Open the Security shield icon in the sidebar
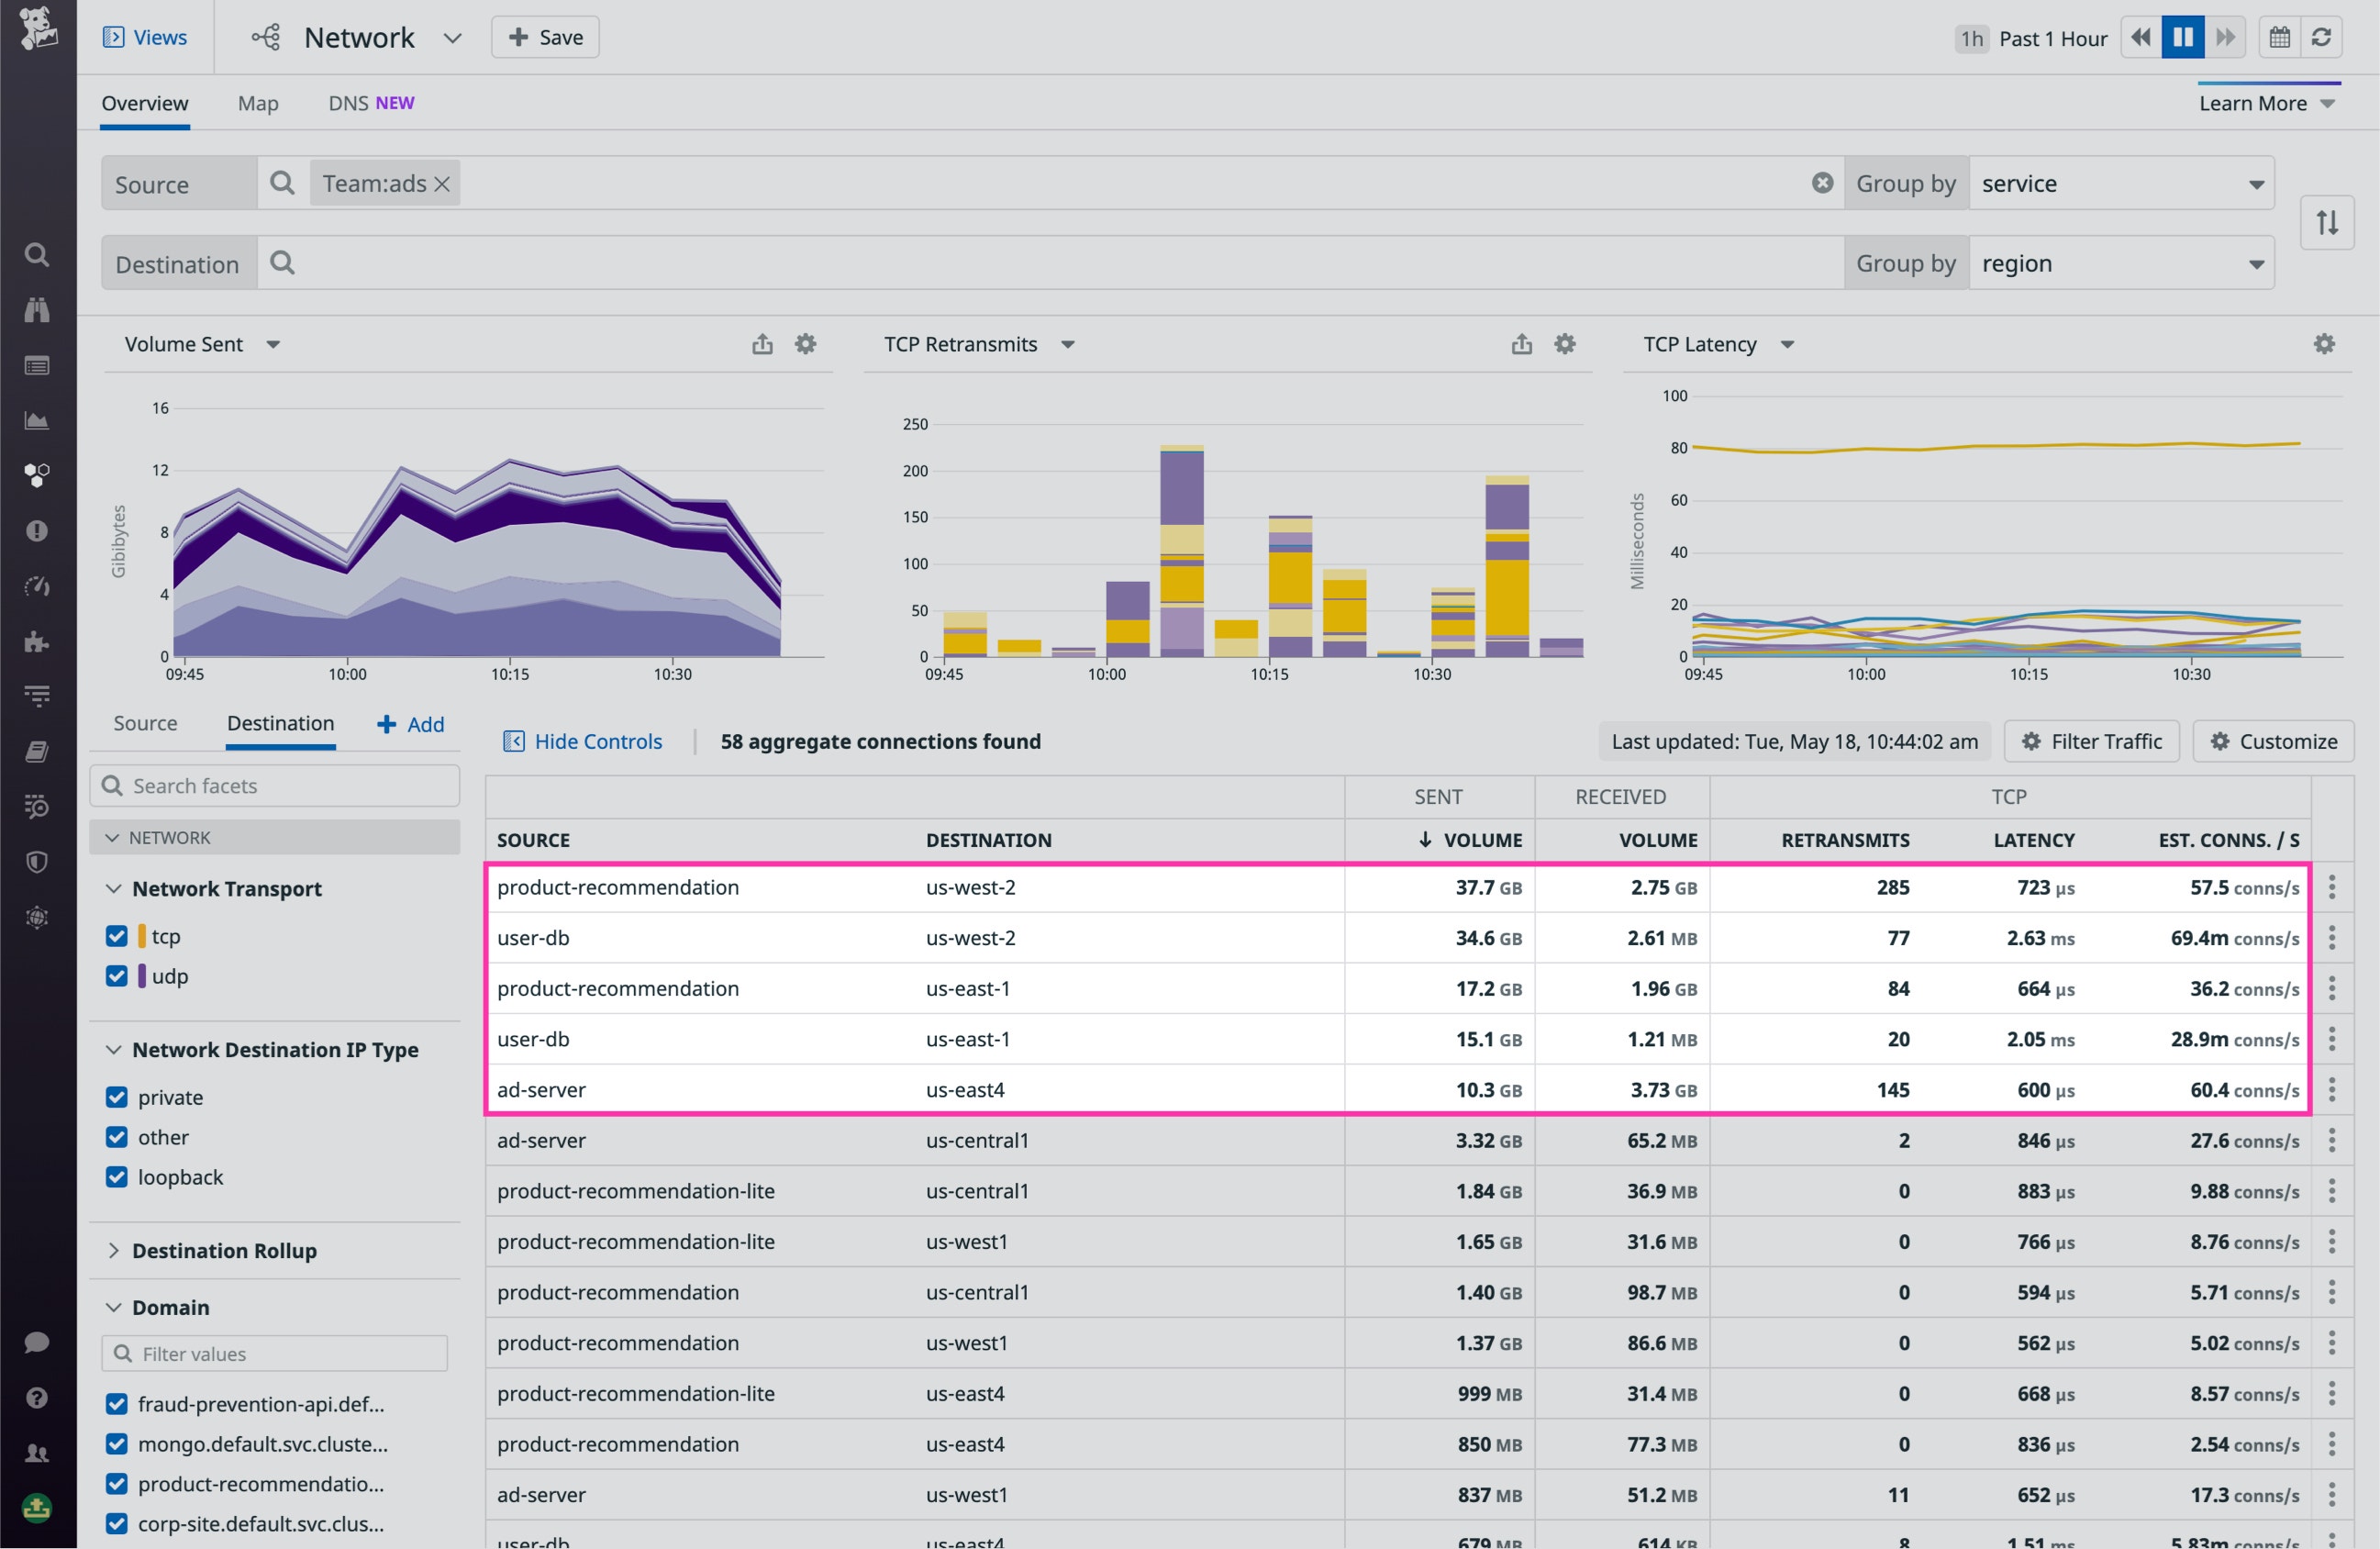The width and height of the screenshot is (2380, 1549). pyautogui.click(x=37, y=862)
